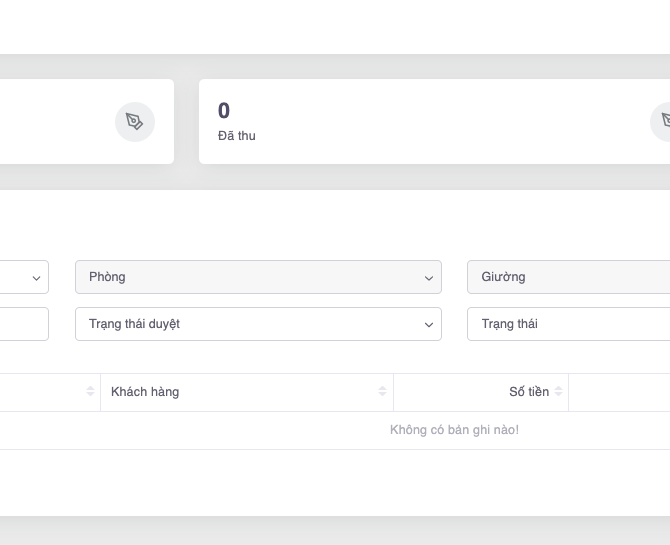
Task: Click the pen icon on the left summary card
Action: tap(134, 122)
